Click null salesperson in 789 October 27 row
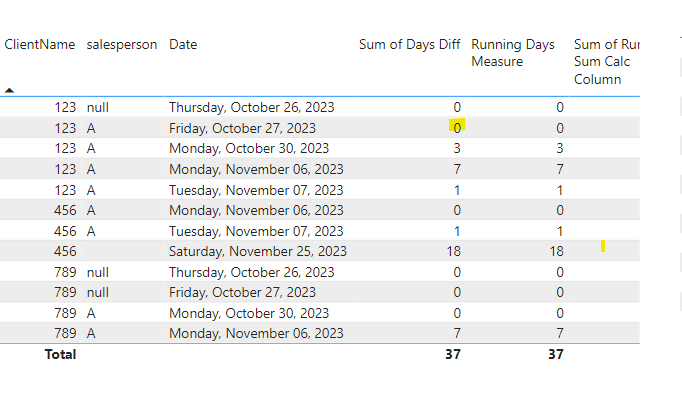The width and height of the screenshot is (682, 412). click(x=97, y=292)
